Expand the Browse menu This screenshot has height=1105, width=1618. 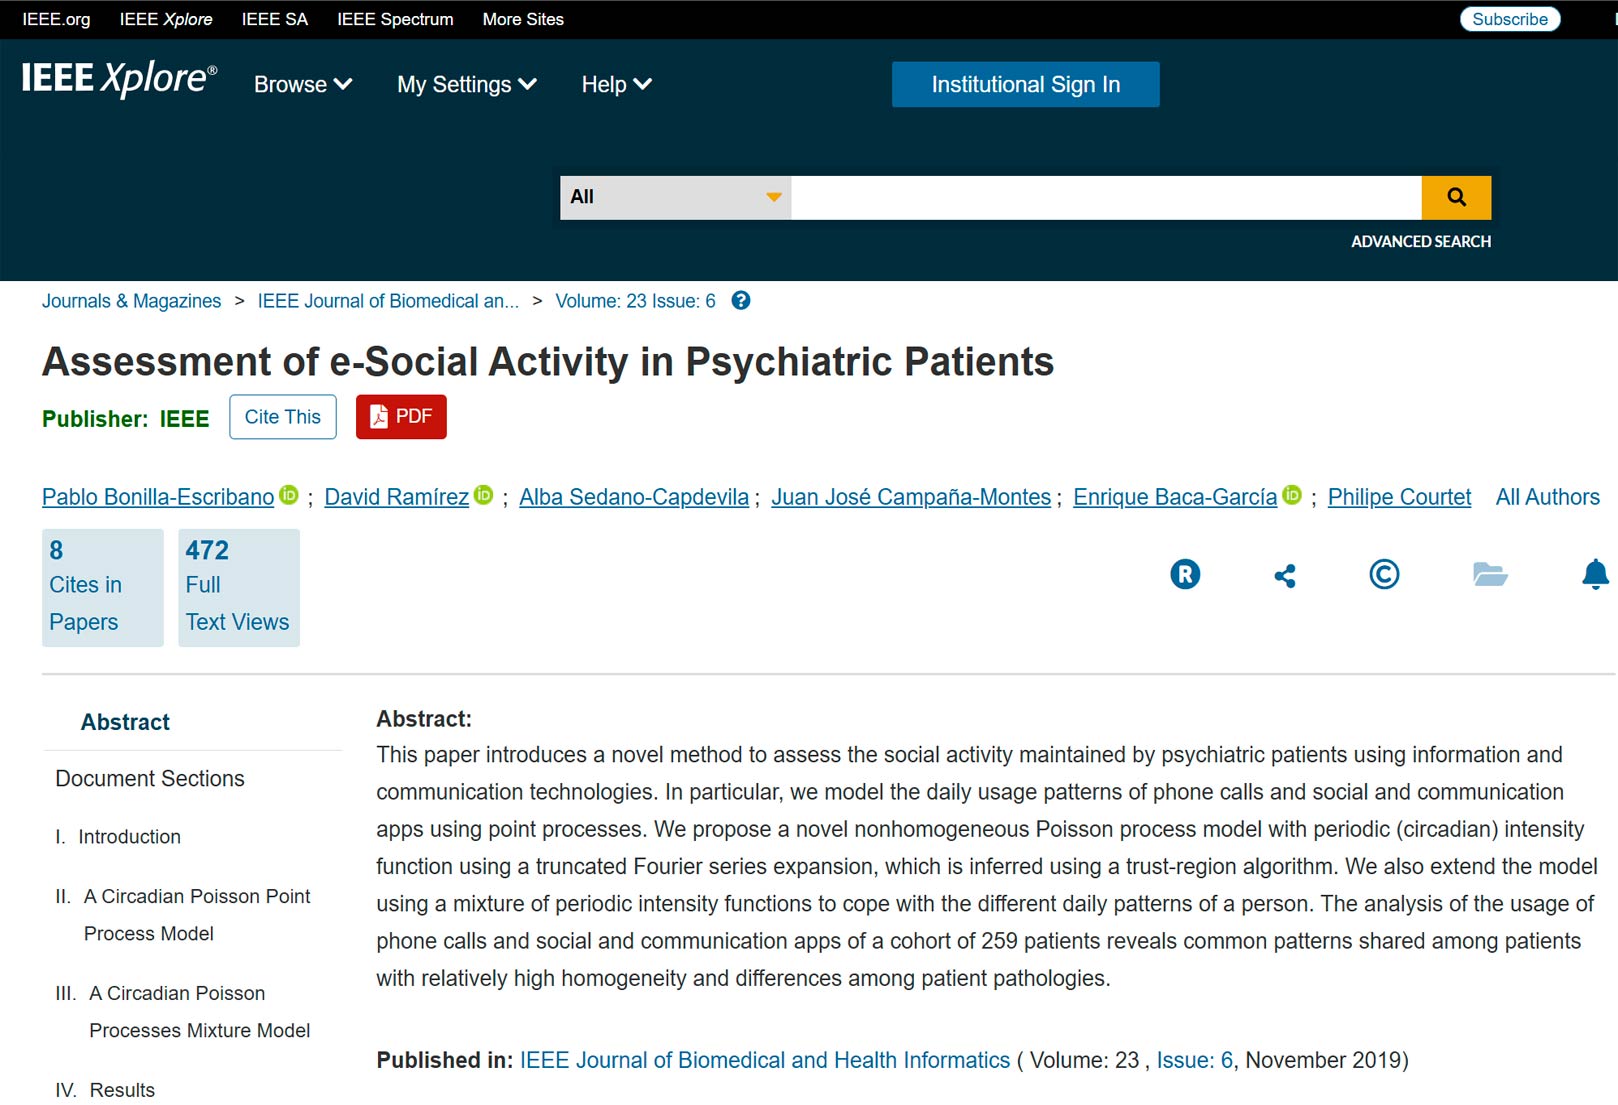[303, 85]
